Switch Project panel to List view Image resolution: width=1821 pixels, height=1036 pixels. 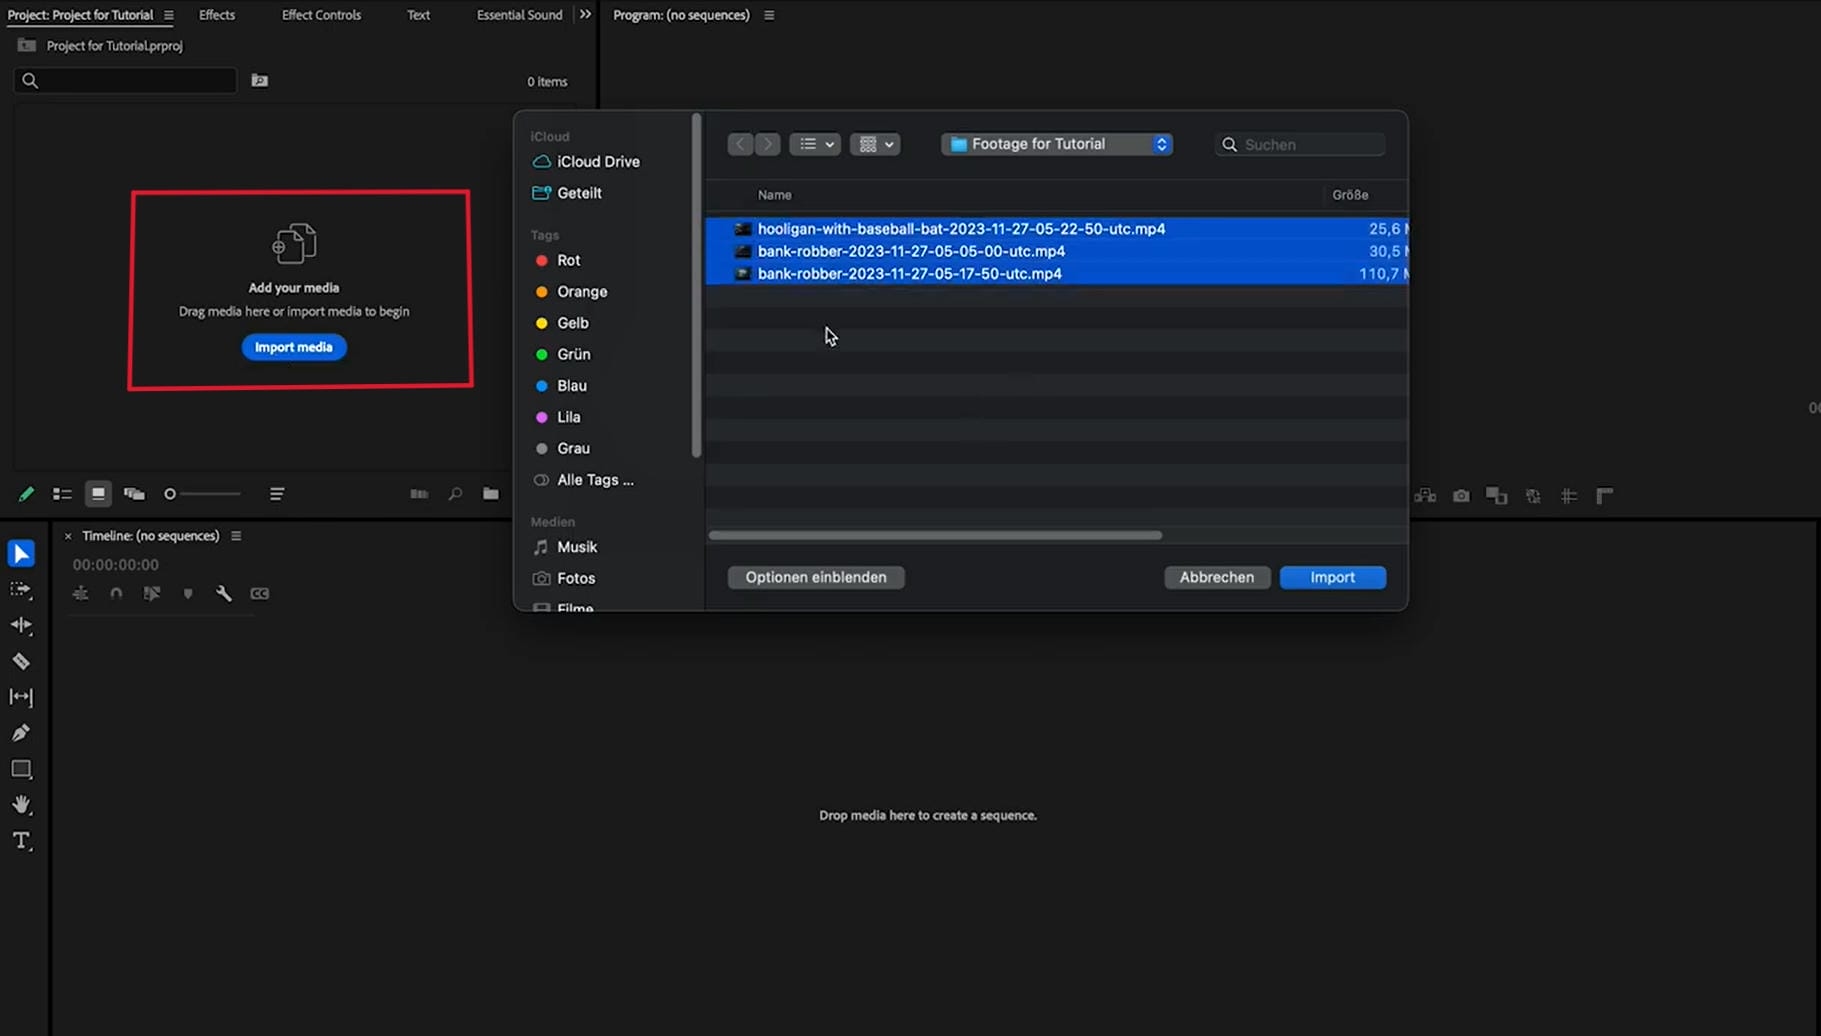click(62, 494)
